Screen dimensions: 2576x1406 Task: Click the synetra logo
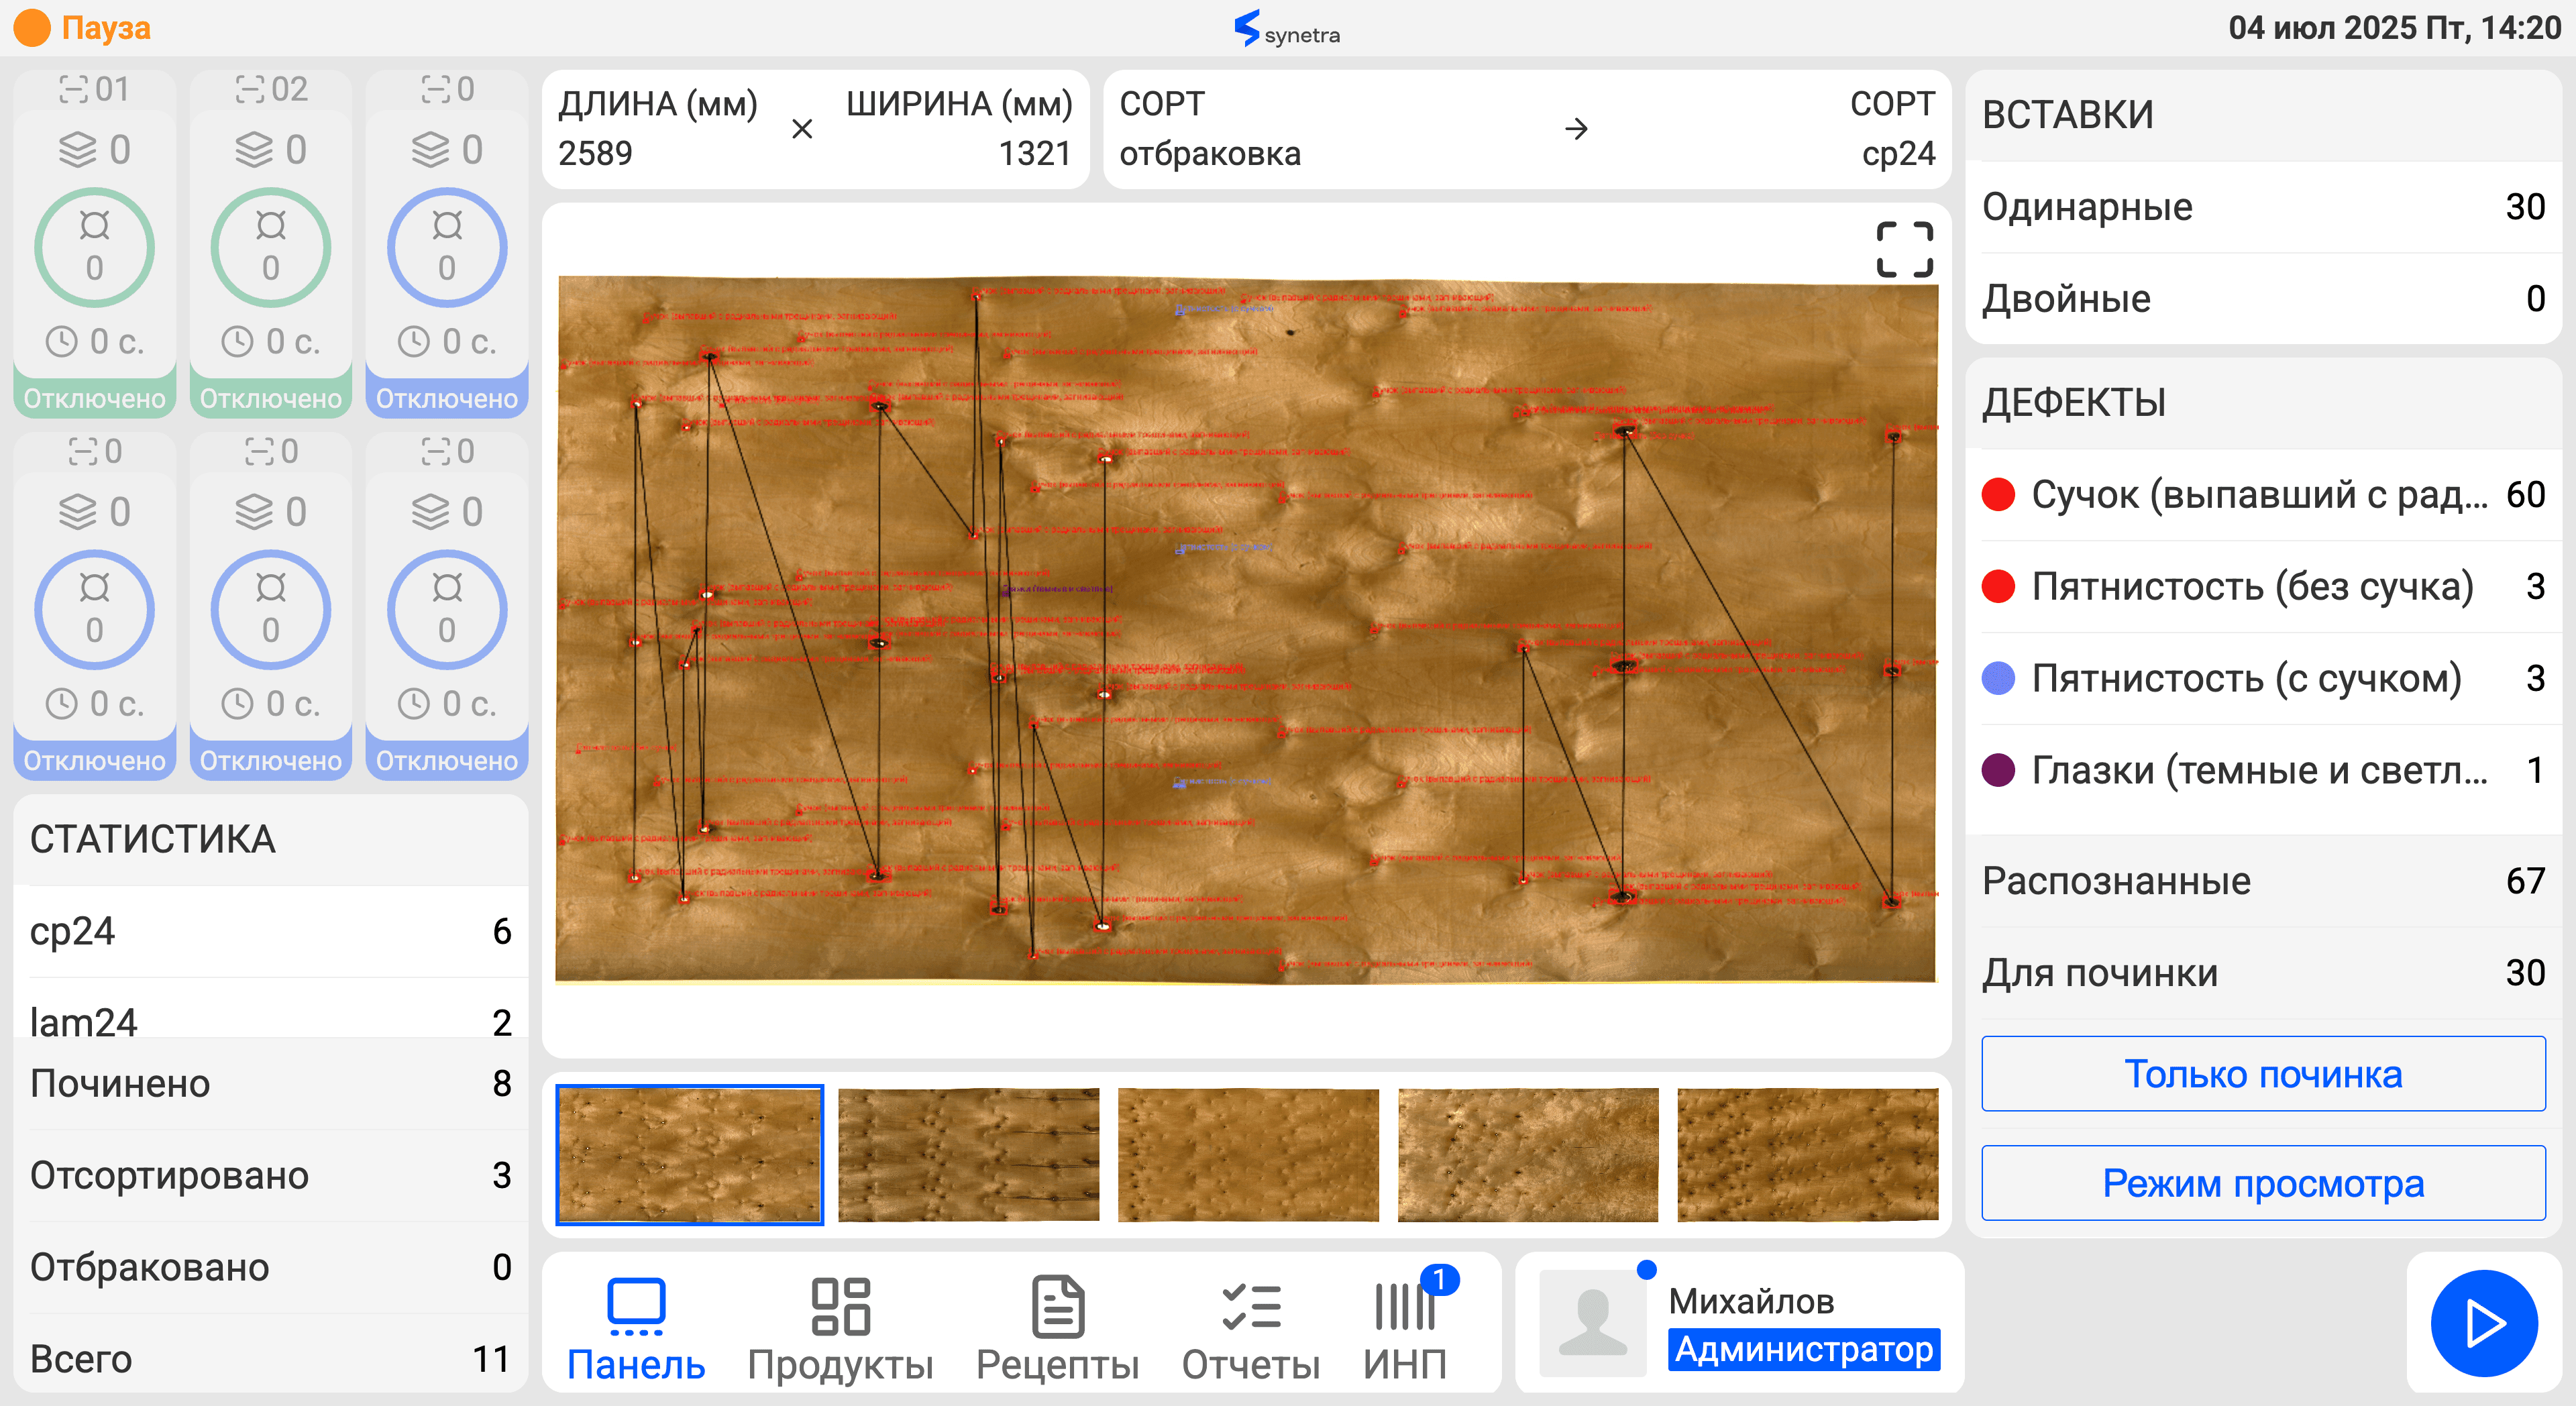[x=1287, y=29]
